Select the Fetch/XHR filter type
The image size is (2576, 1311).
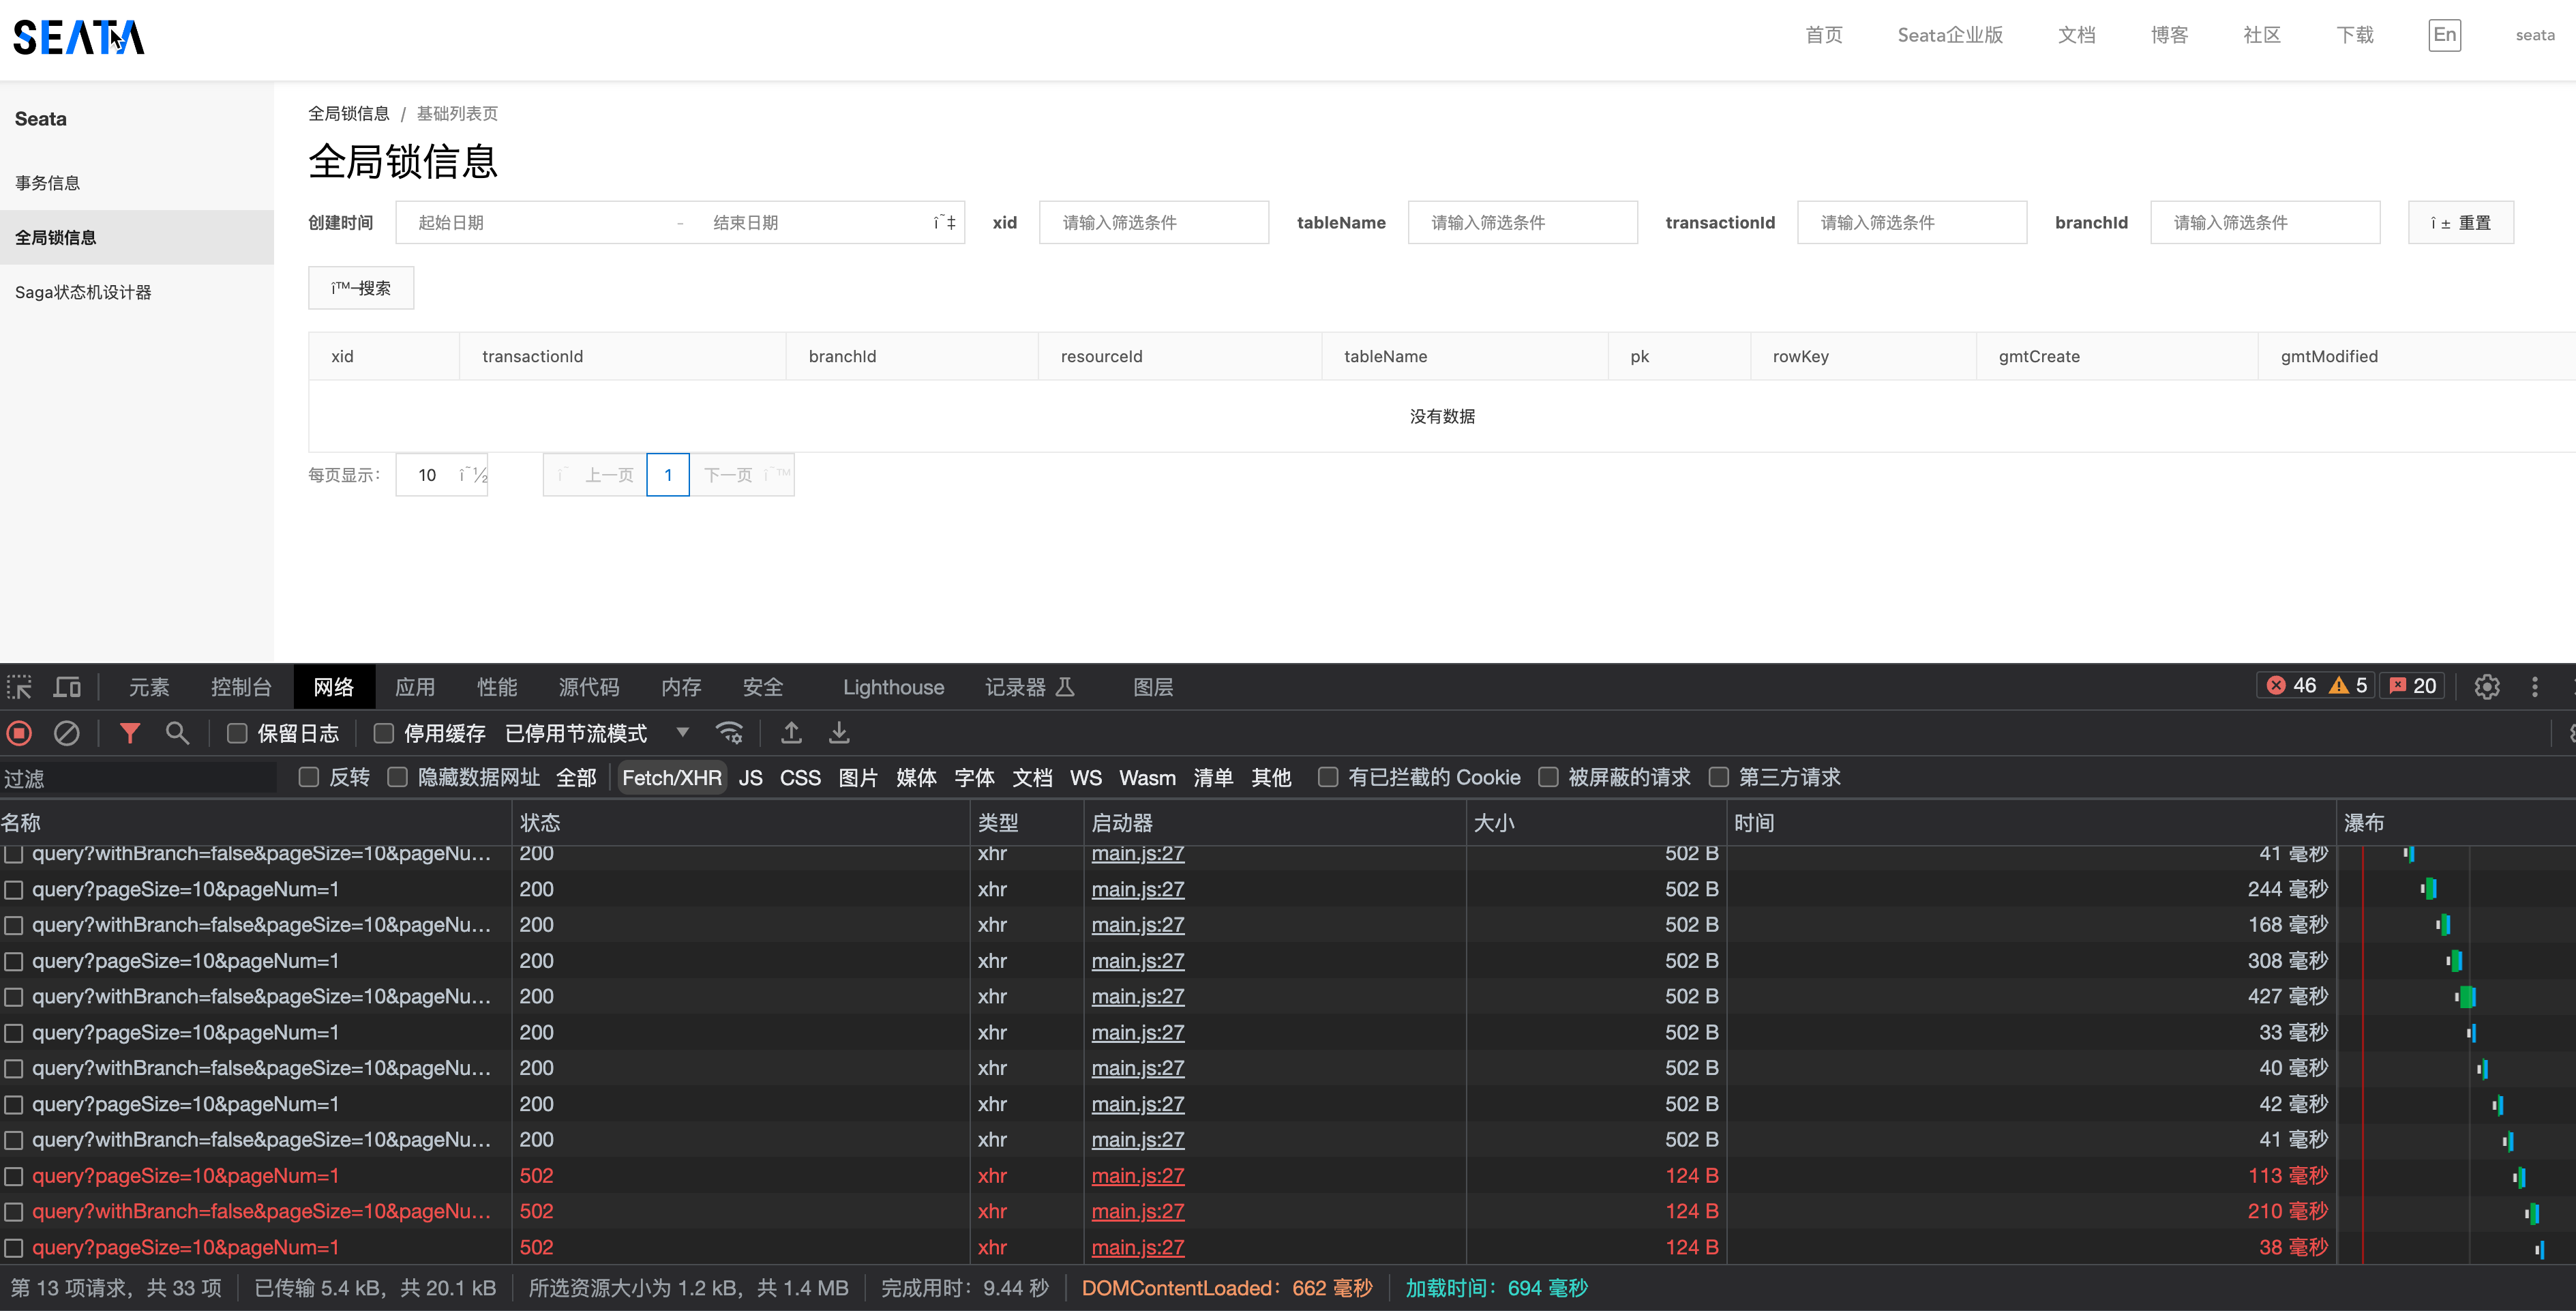[x=672, y=777]
